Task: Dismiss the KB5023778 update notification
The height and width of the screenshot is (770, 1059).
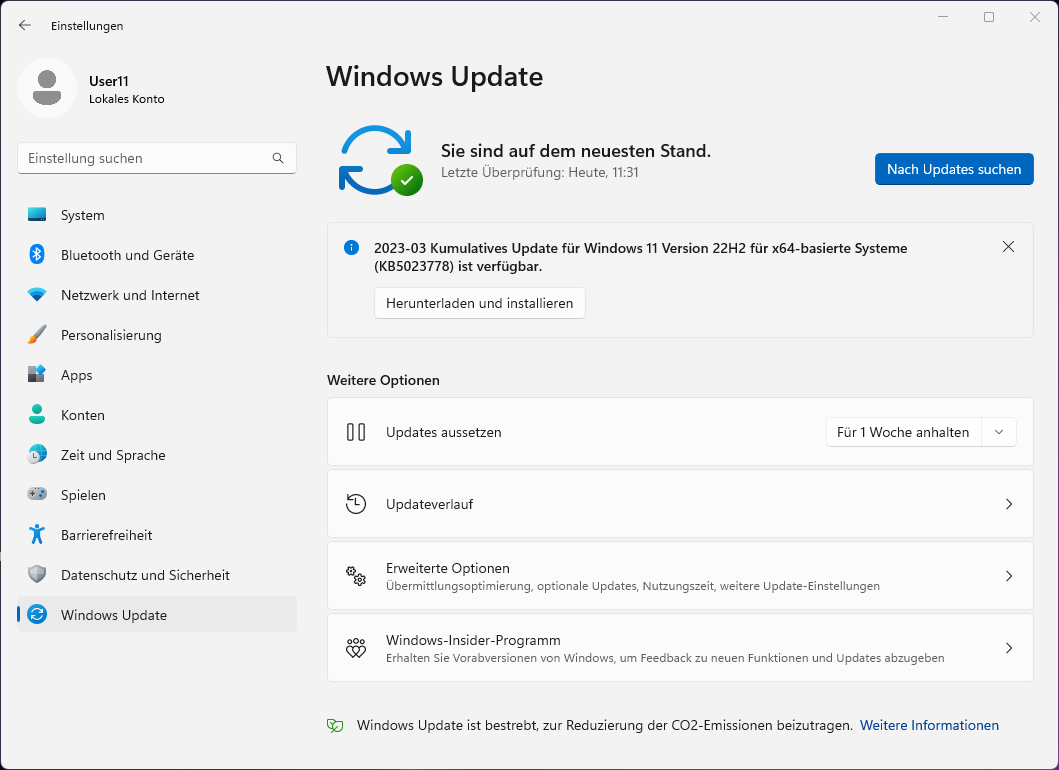Action: point(1008,247)
